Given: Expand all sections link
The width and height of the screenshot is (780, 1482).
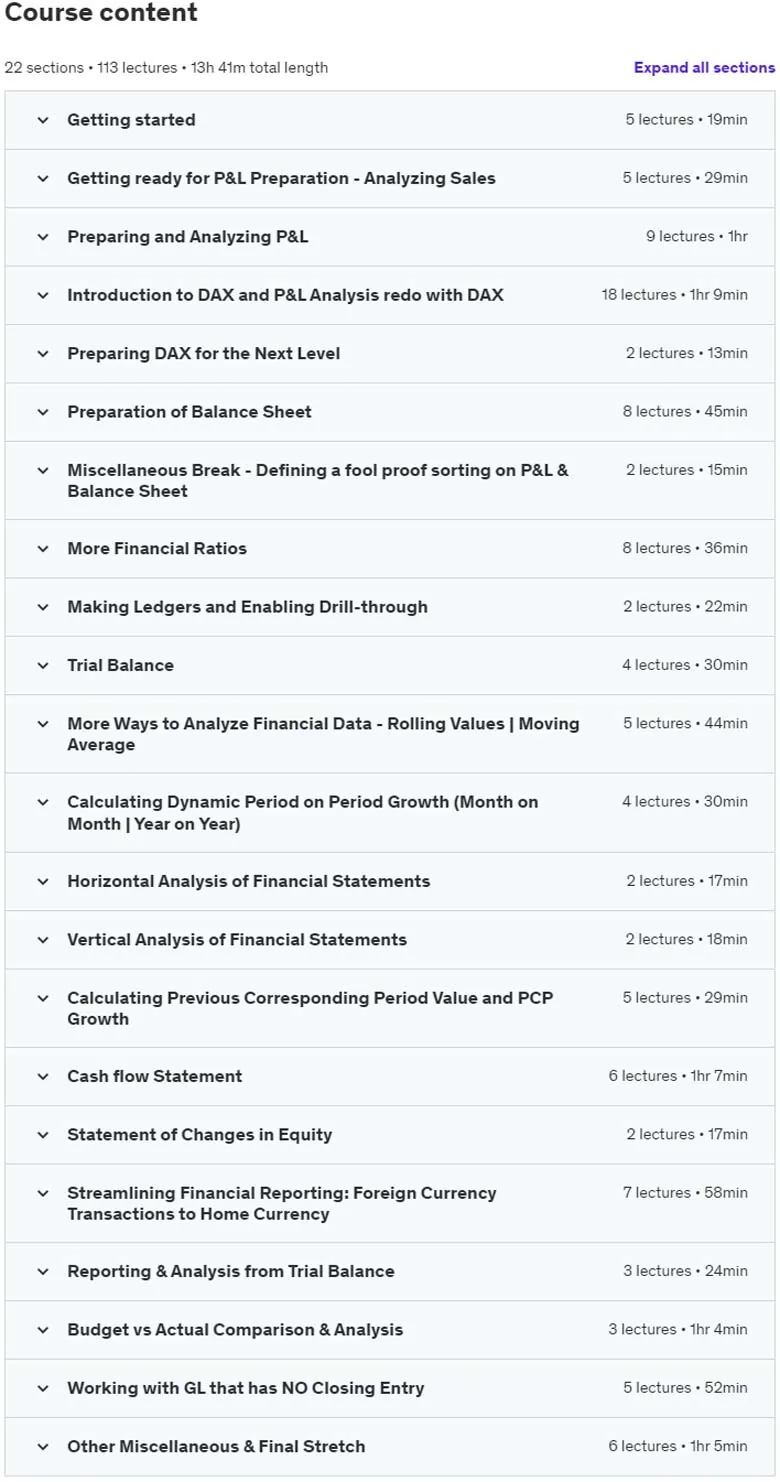Looking at the screenshot, I should [x=704, y=68].
